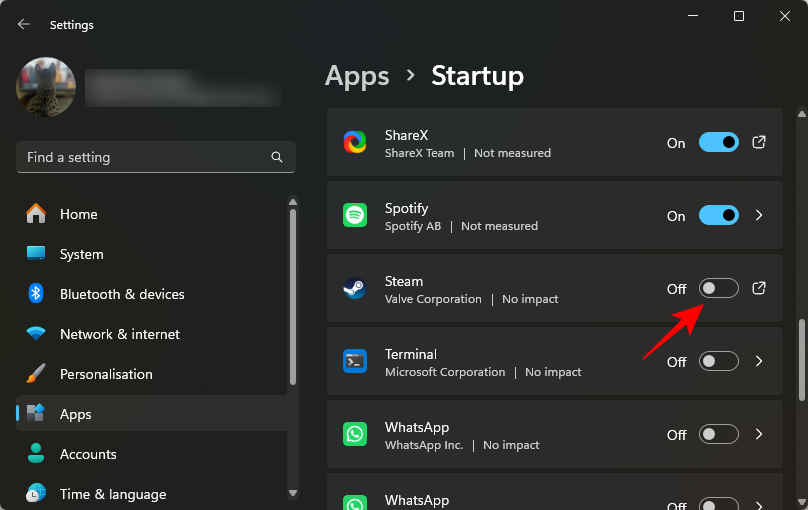Open Home in the sidebar
The image size is (808, 510).
coord(152,214)
